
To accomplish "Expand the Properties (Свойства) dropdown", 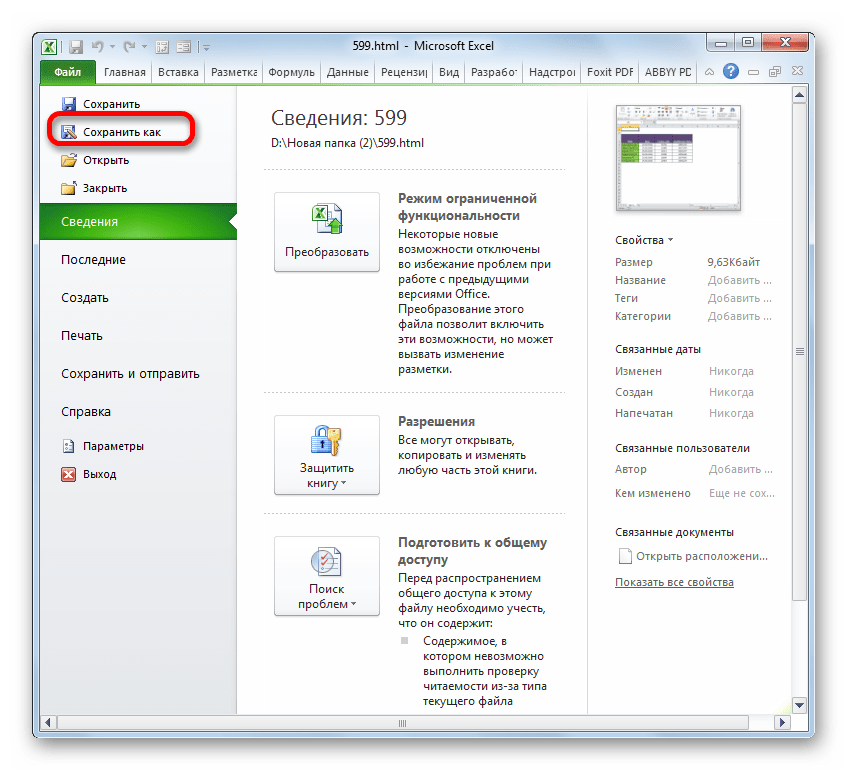I will point(644,240).
